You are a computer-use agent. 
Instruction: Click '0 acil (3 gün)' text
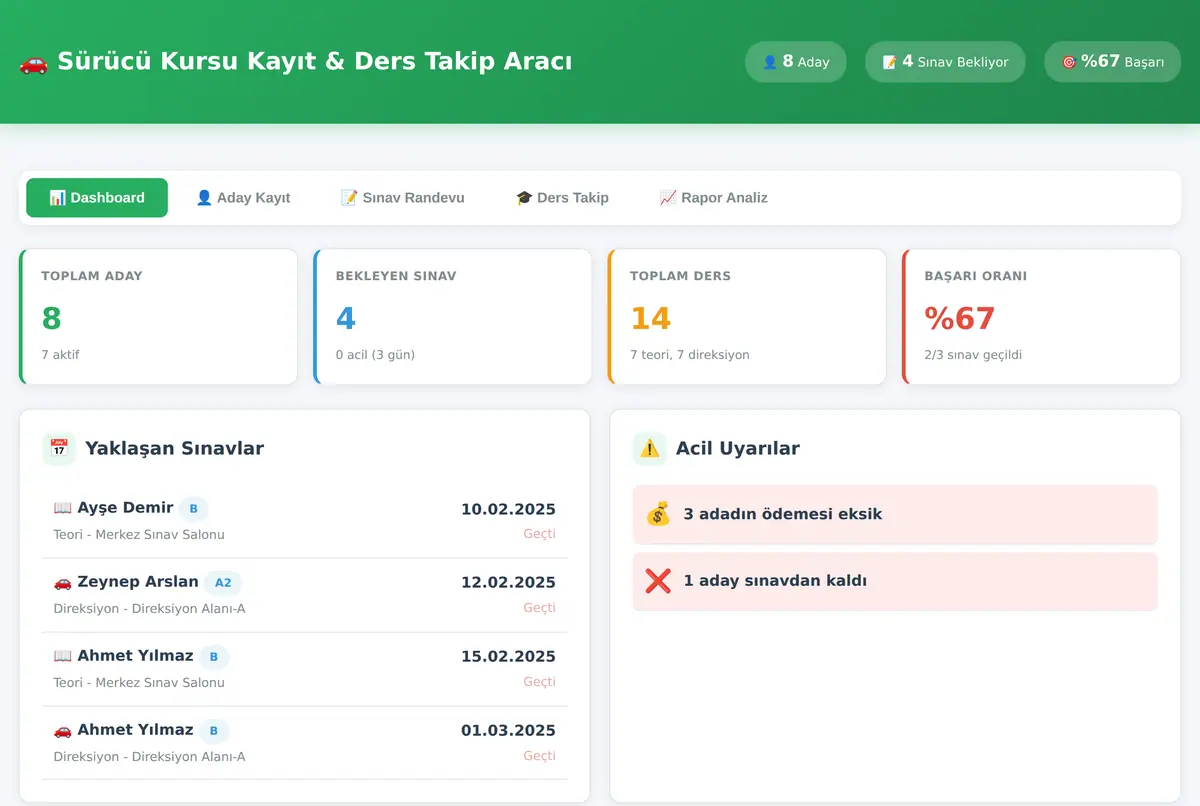coord(375,355)
